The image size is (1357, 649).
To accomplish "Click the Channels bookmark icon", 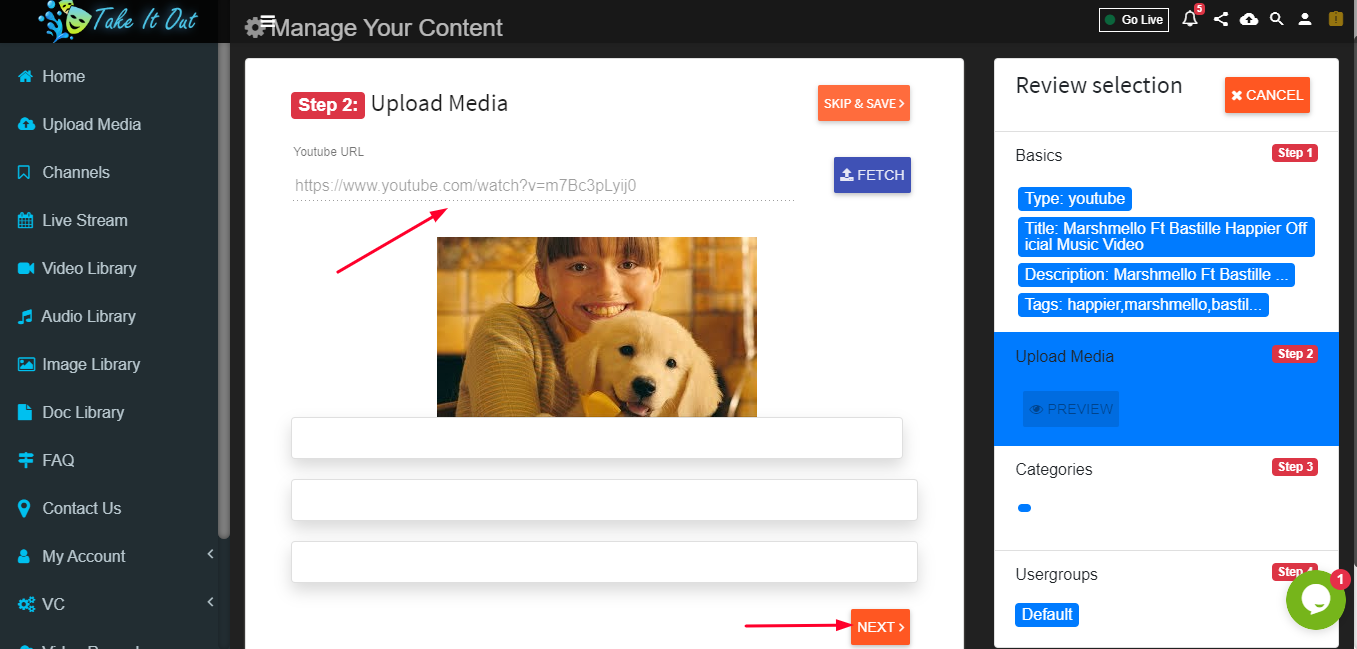I will 25,172.
